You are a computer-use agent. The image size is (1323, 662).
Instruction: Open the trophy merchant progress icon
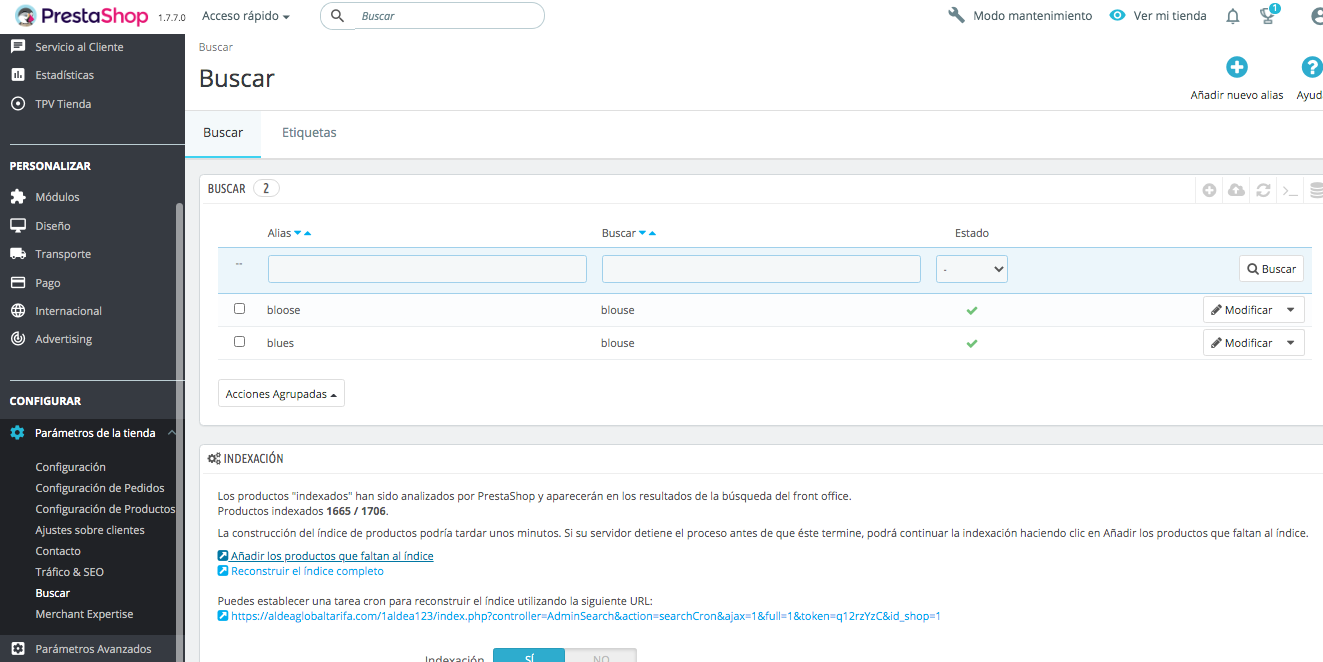[x=1268, y=15]
